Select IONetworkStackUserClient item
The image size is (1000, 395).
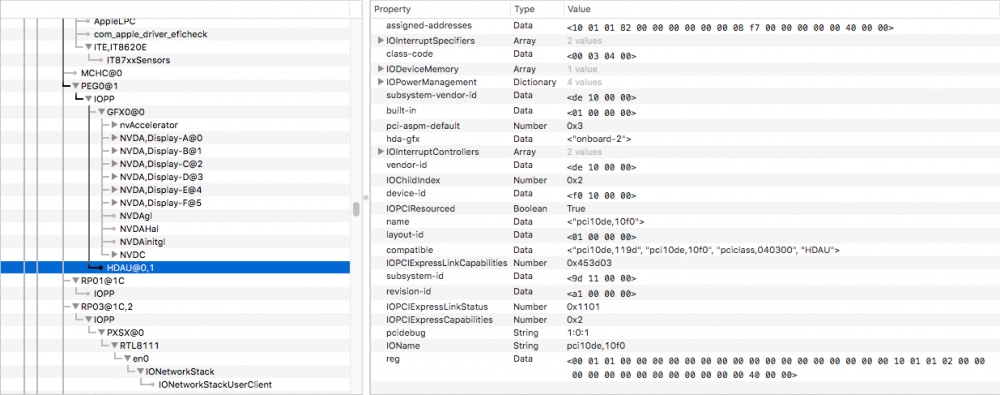coord(215,384)
